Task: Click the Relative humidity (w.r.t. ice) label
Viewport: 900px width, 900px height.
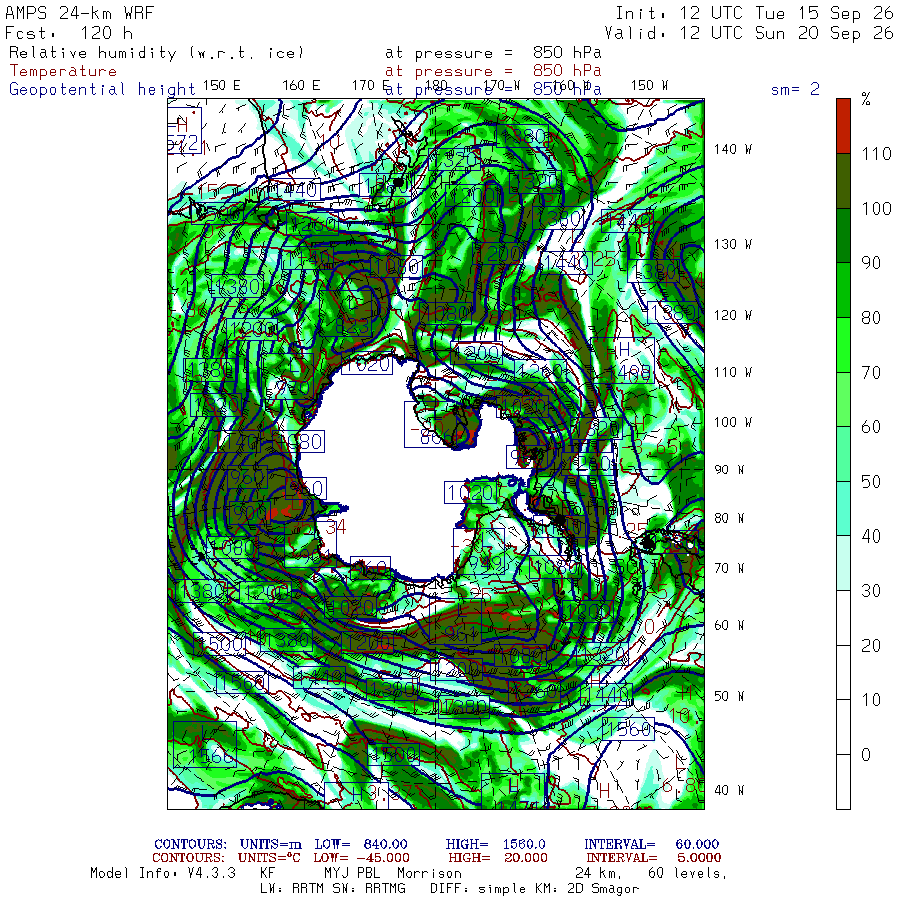Action: [156, 53]
